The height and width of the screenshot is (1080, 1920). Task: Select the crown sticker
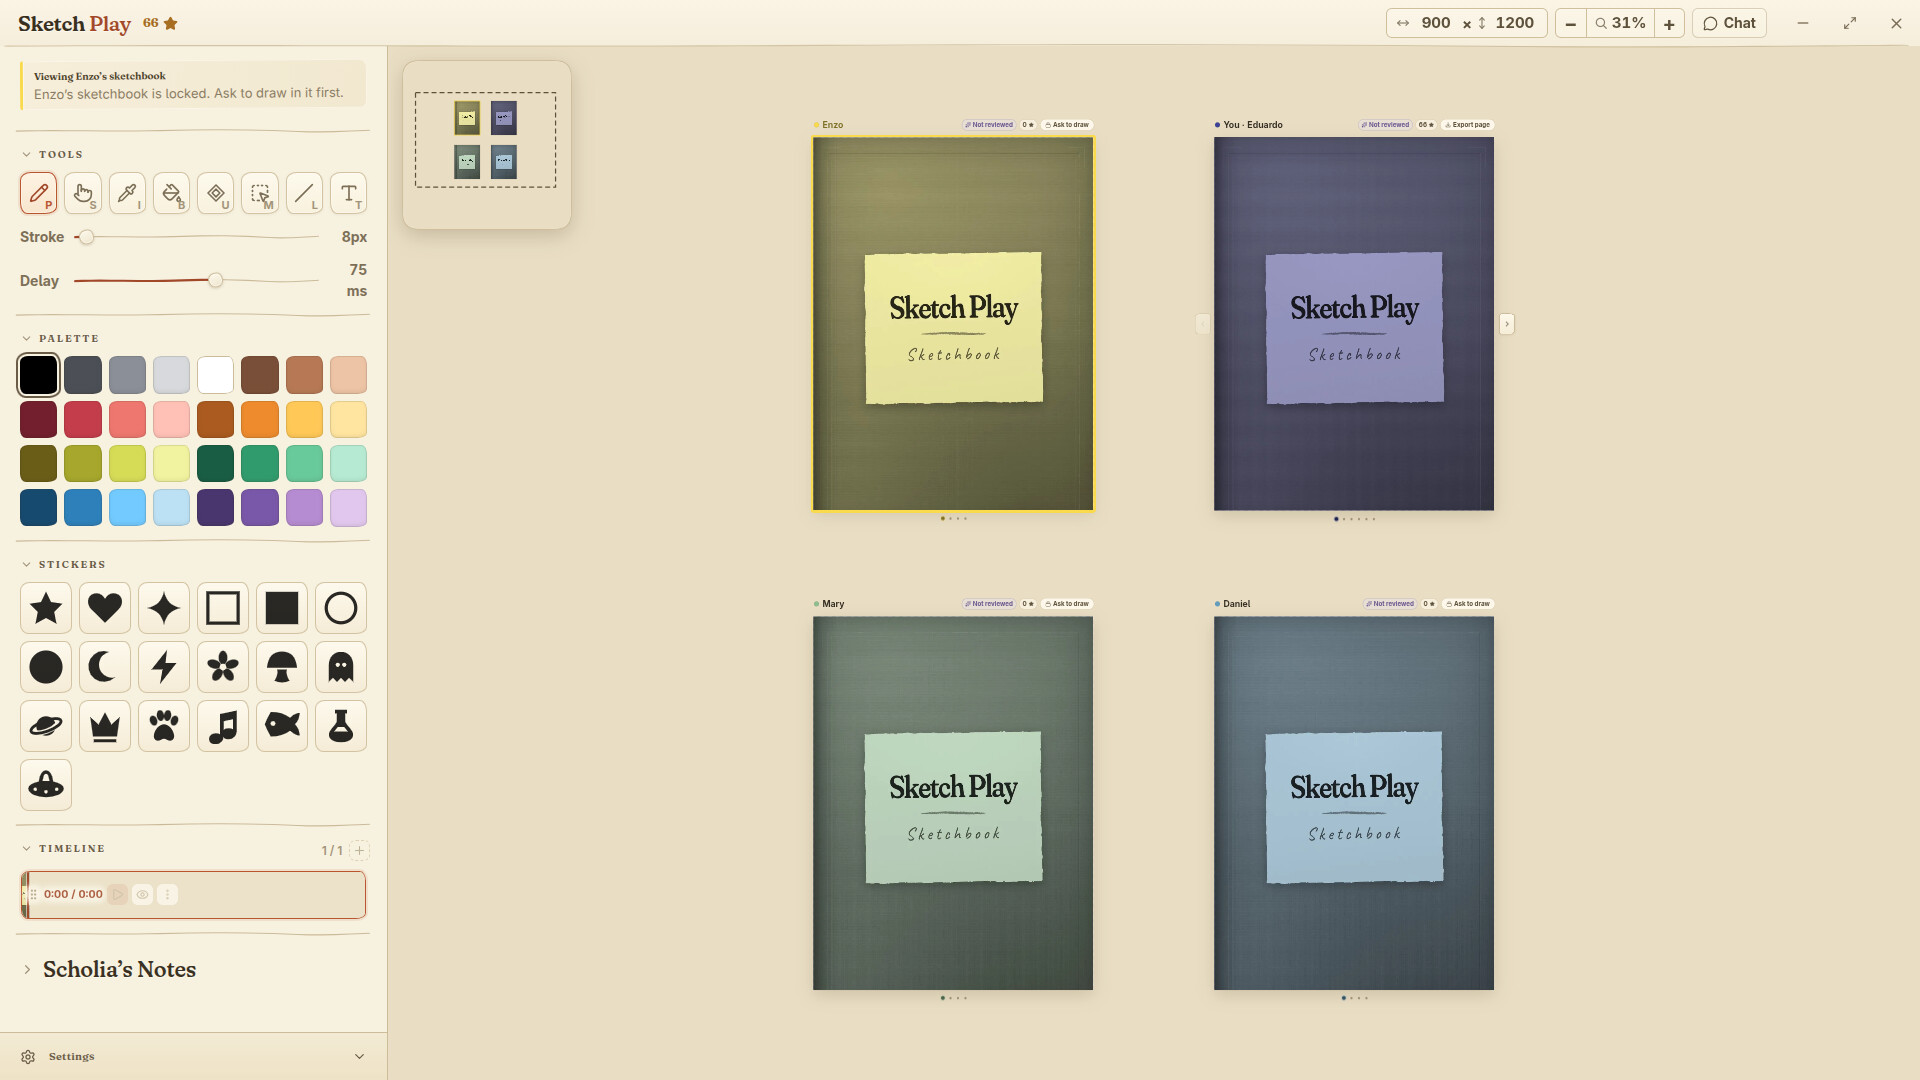(x=105, y=726)
